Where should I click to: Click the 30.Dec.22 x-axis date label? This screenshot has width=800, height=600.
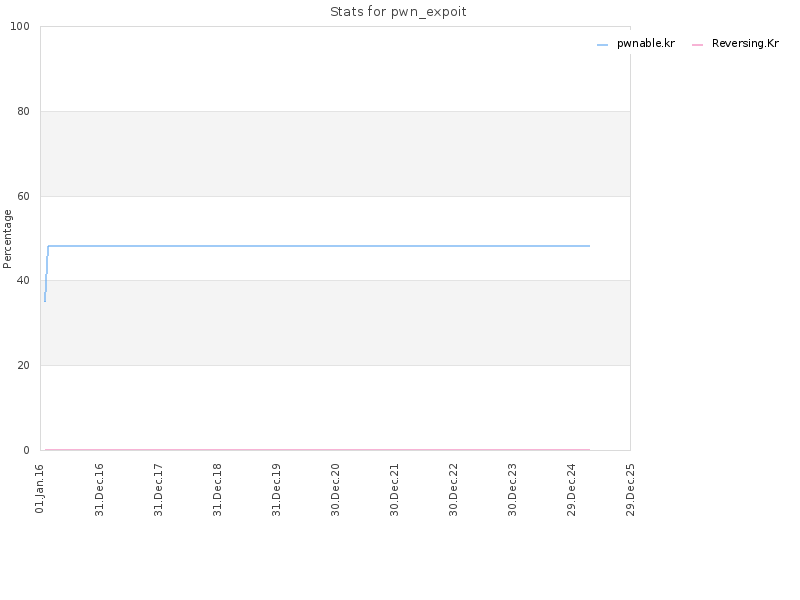[x=454, y=490]
